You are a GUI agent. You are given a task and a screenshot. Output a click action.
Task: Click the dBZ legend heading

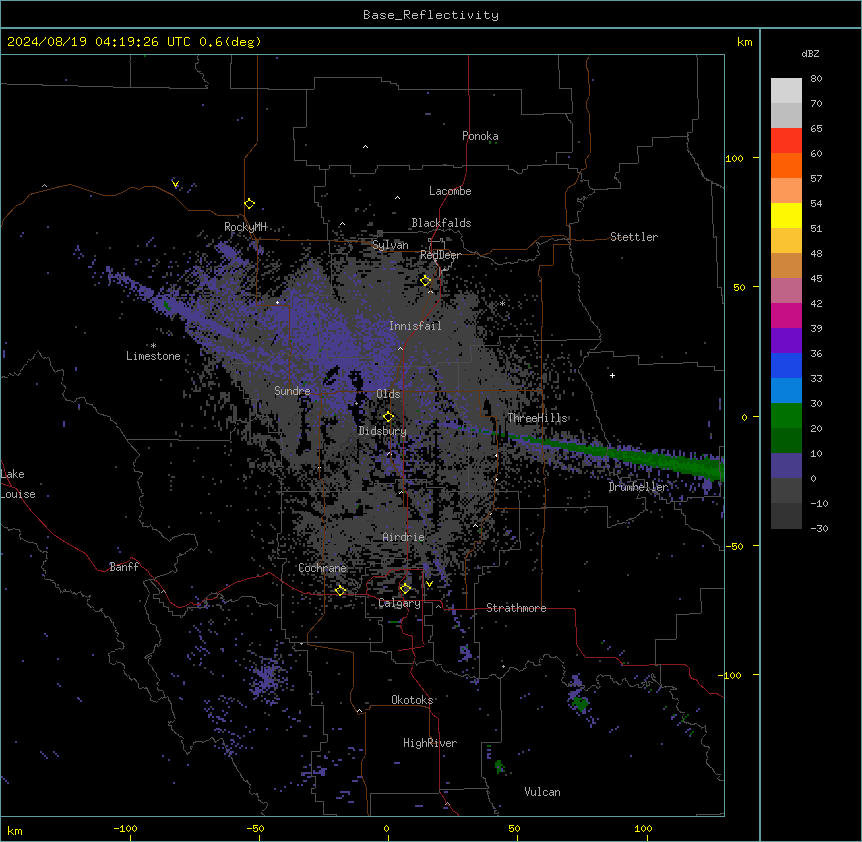810,54
